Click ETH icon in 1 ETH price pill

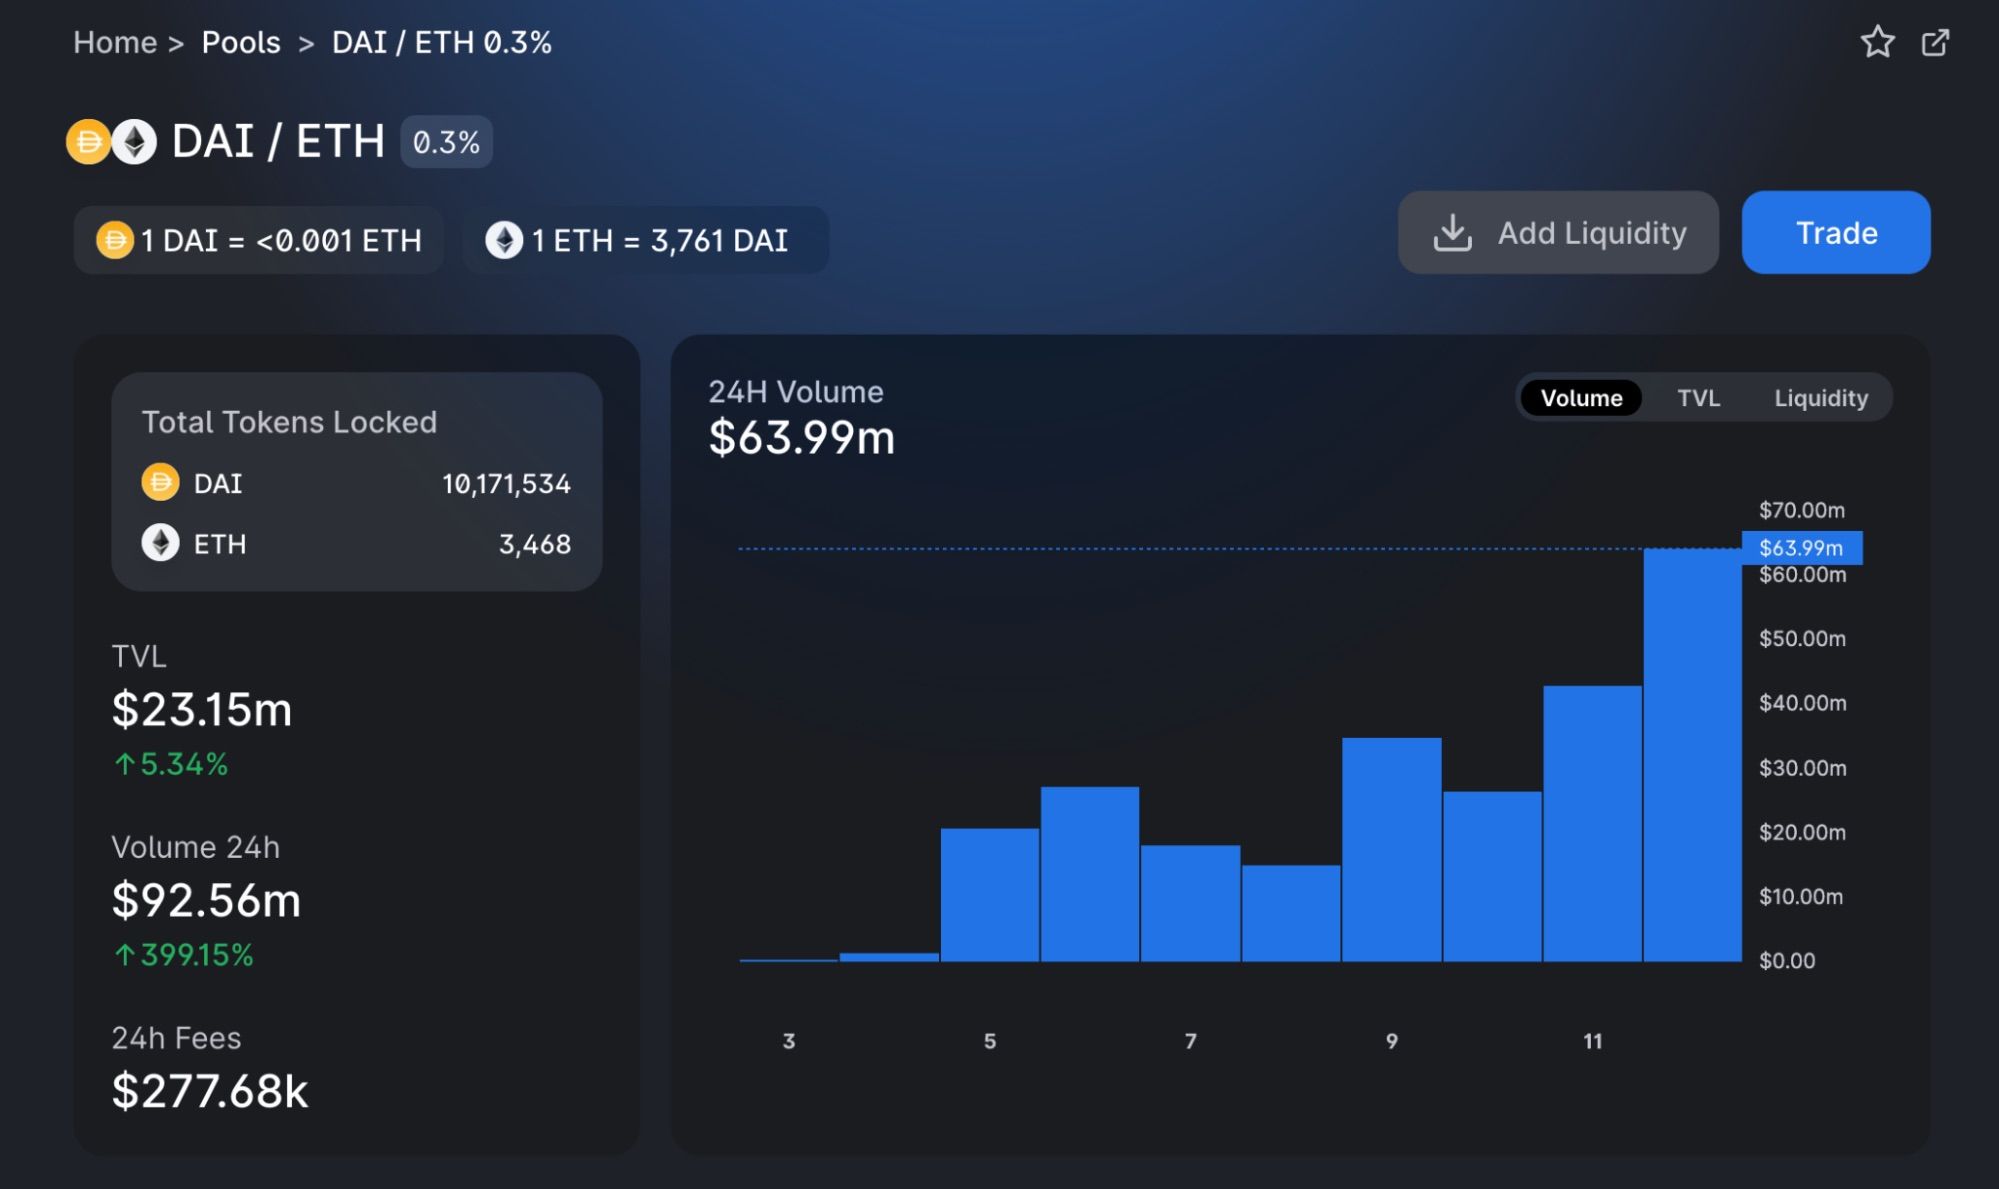click(x=504, y=240)
